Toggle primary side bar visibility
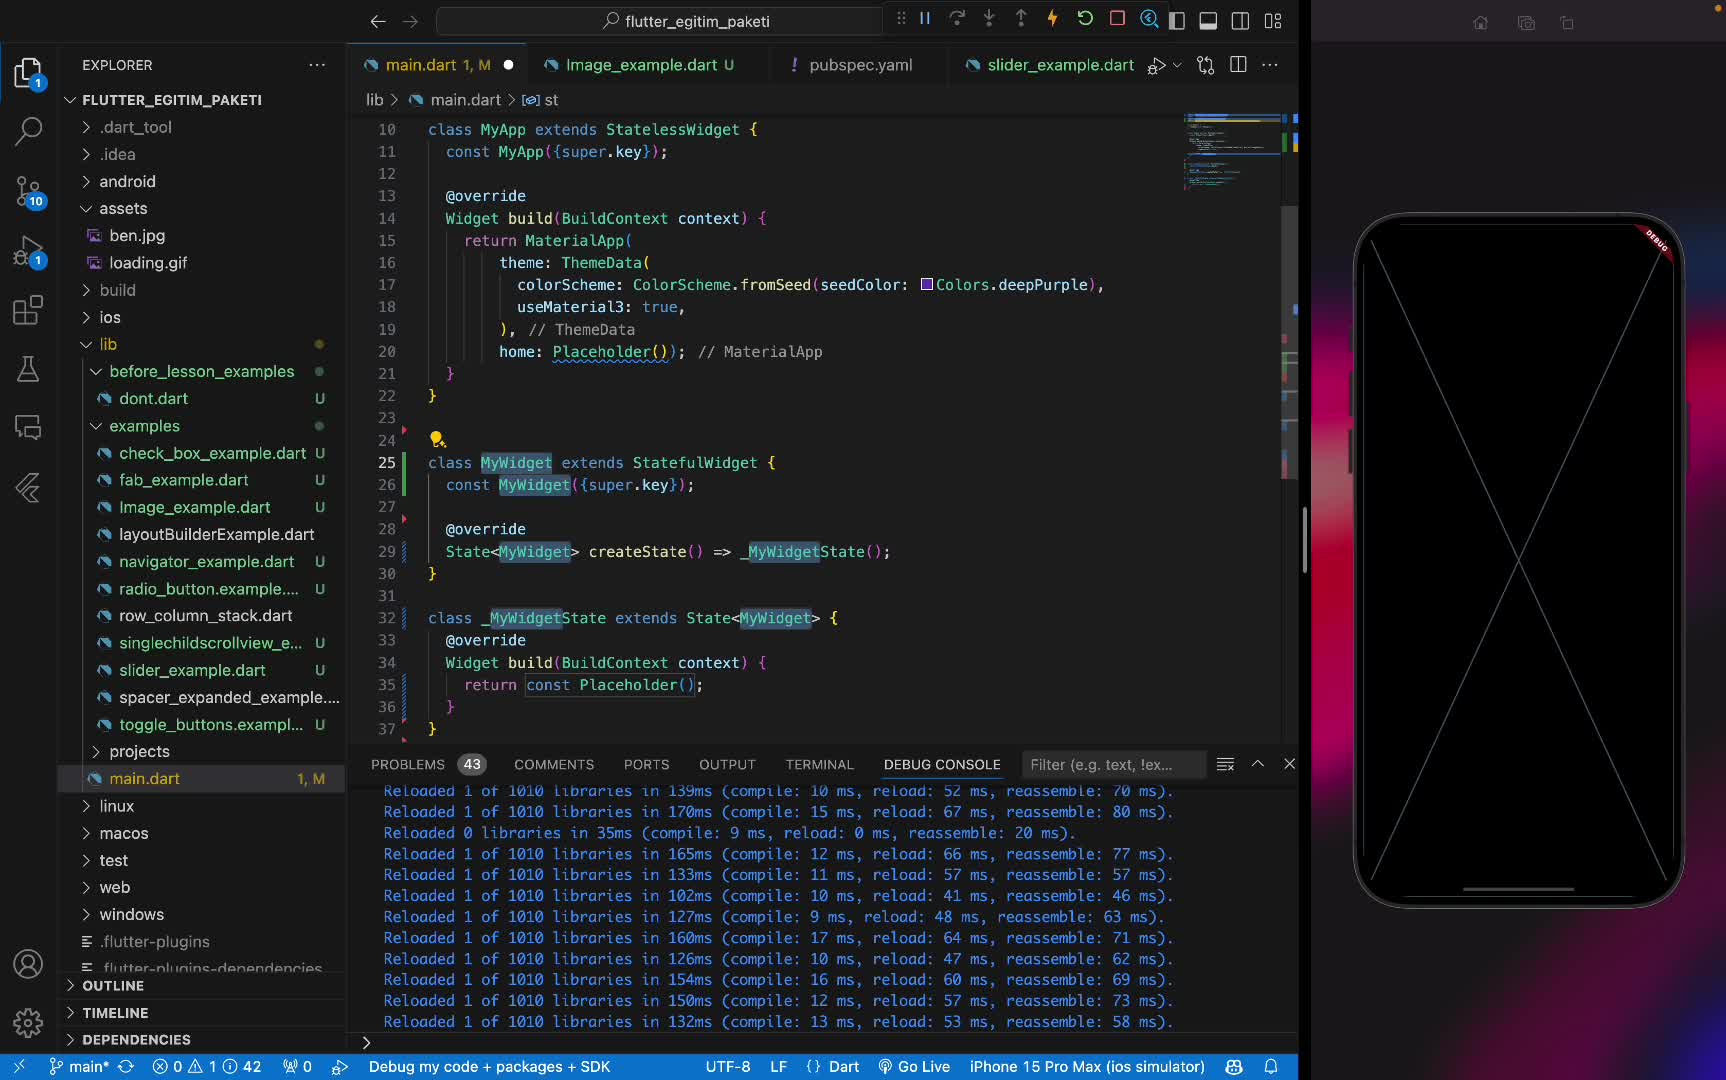 [1177, 20]
